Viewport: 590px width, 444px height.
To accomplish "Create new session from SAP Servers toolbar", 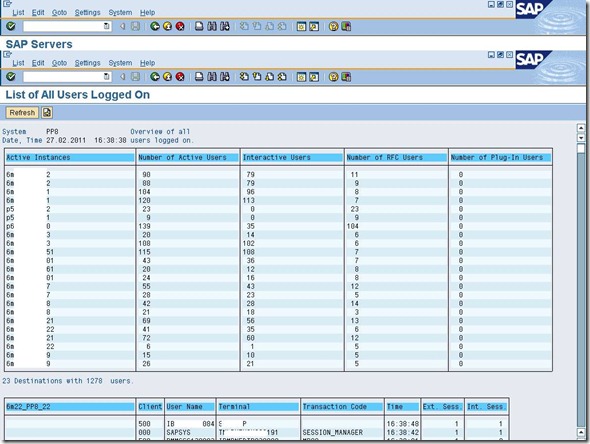I will pyautogui.click(x=301, y=26).
